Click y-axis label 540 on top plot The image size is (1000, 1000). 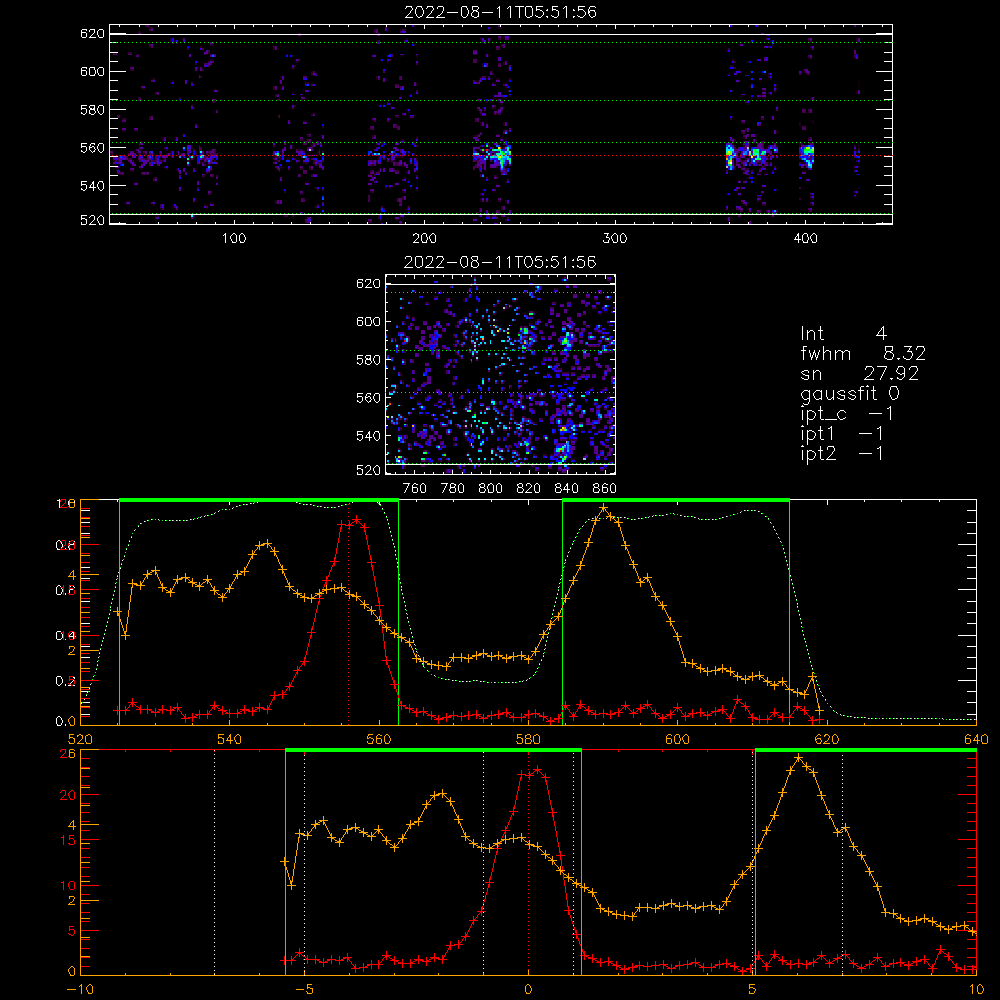(92, 186)
